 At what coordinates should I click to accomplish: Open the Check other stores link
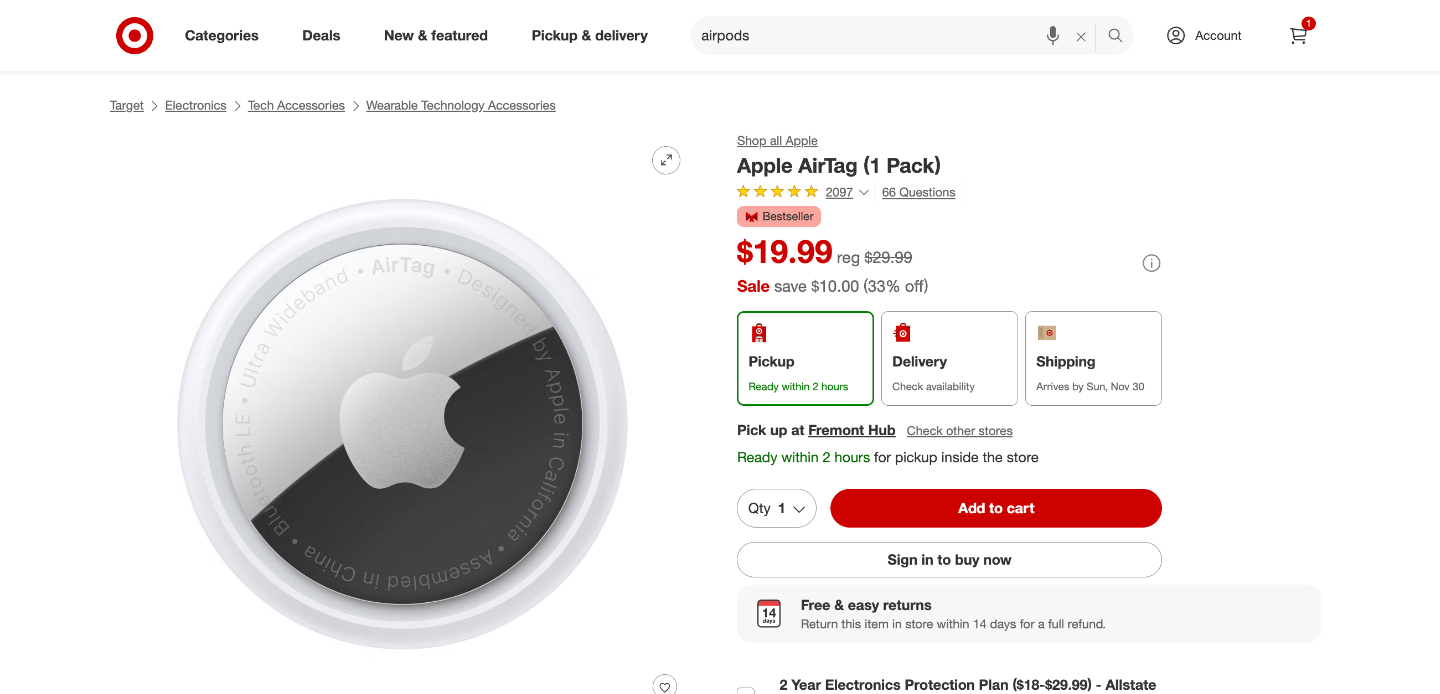tap(959, 431)
